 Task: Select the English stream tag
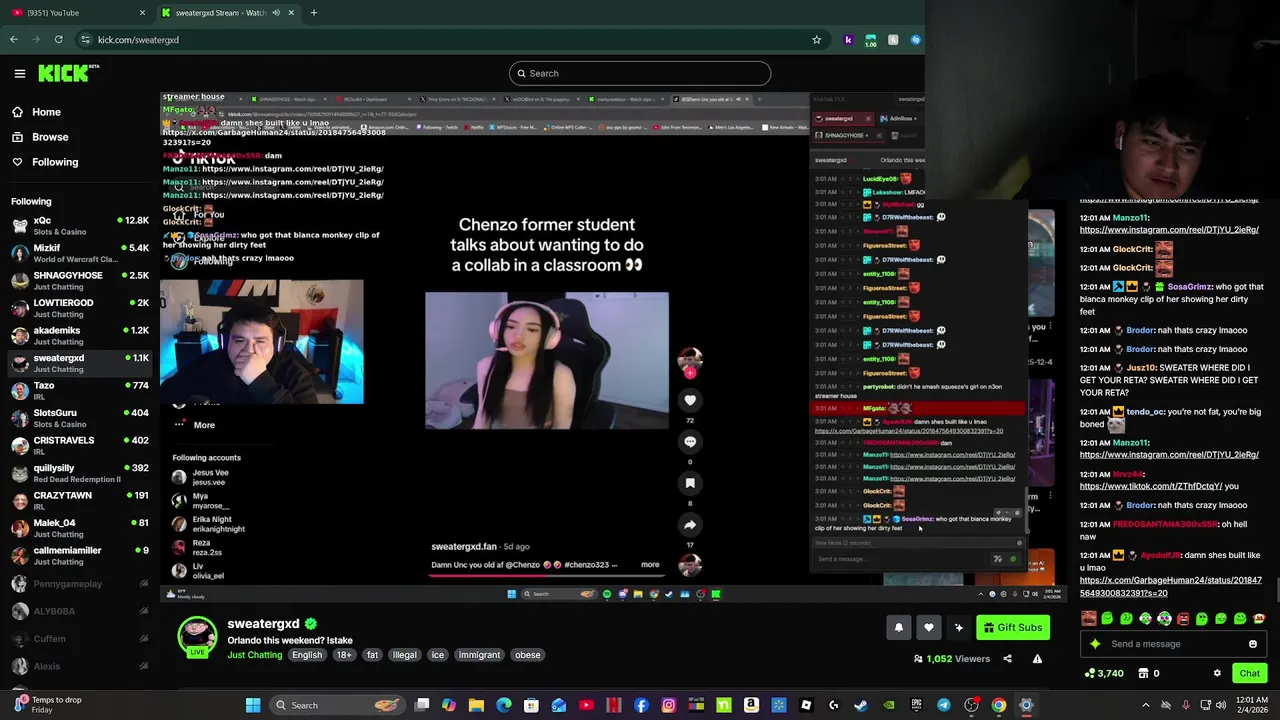tap(307, 655)
